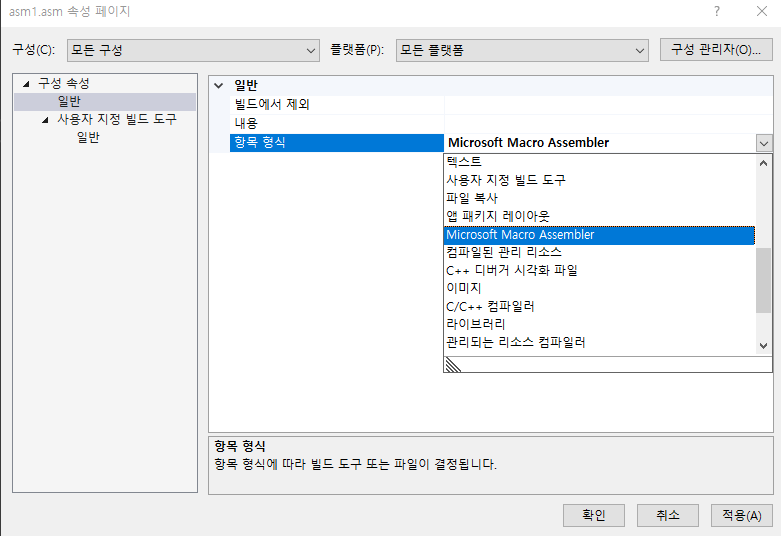The image size is (781, 536).
Task: Choose 라이브러리 from the list
Action: (599, 324)
